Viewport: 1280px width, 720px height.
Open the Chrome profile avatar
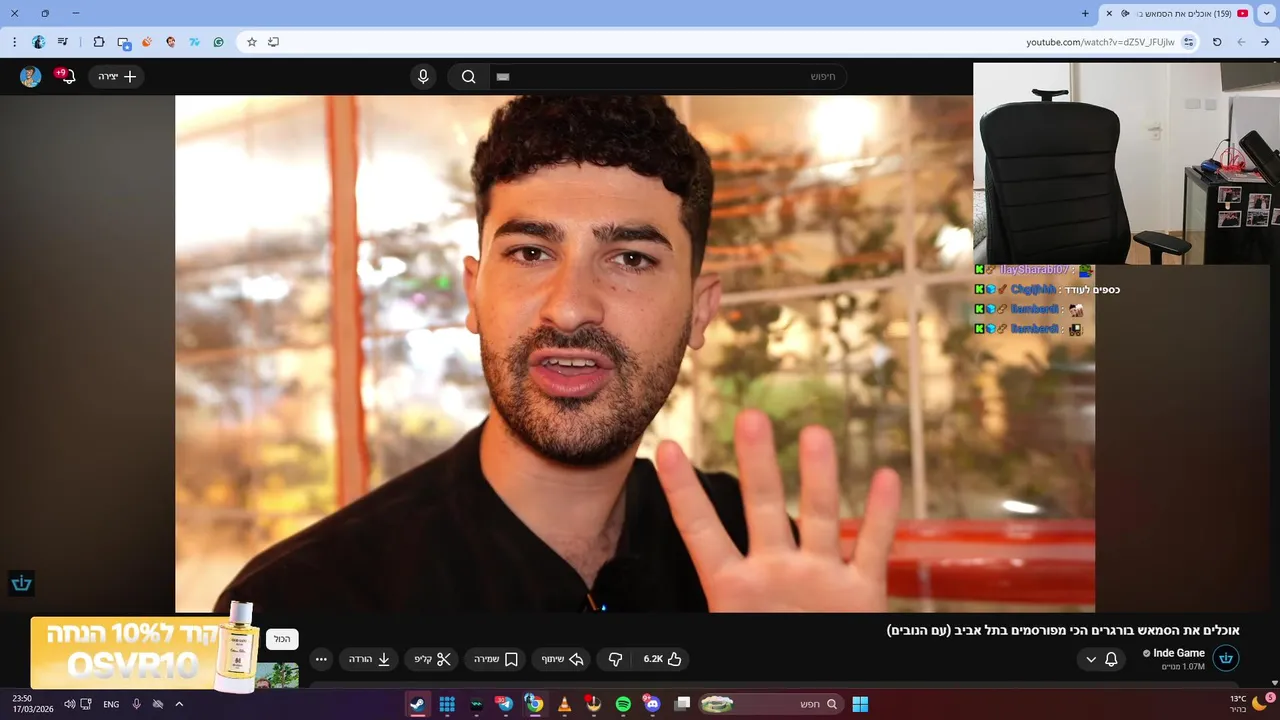[x=38, y=42]
